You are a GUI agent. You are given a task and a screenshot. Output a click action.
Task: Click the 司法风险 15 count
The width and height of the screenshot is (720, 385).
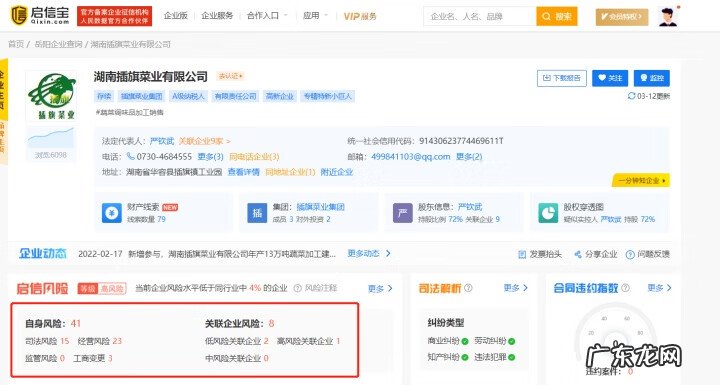click(47, 341)
